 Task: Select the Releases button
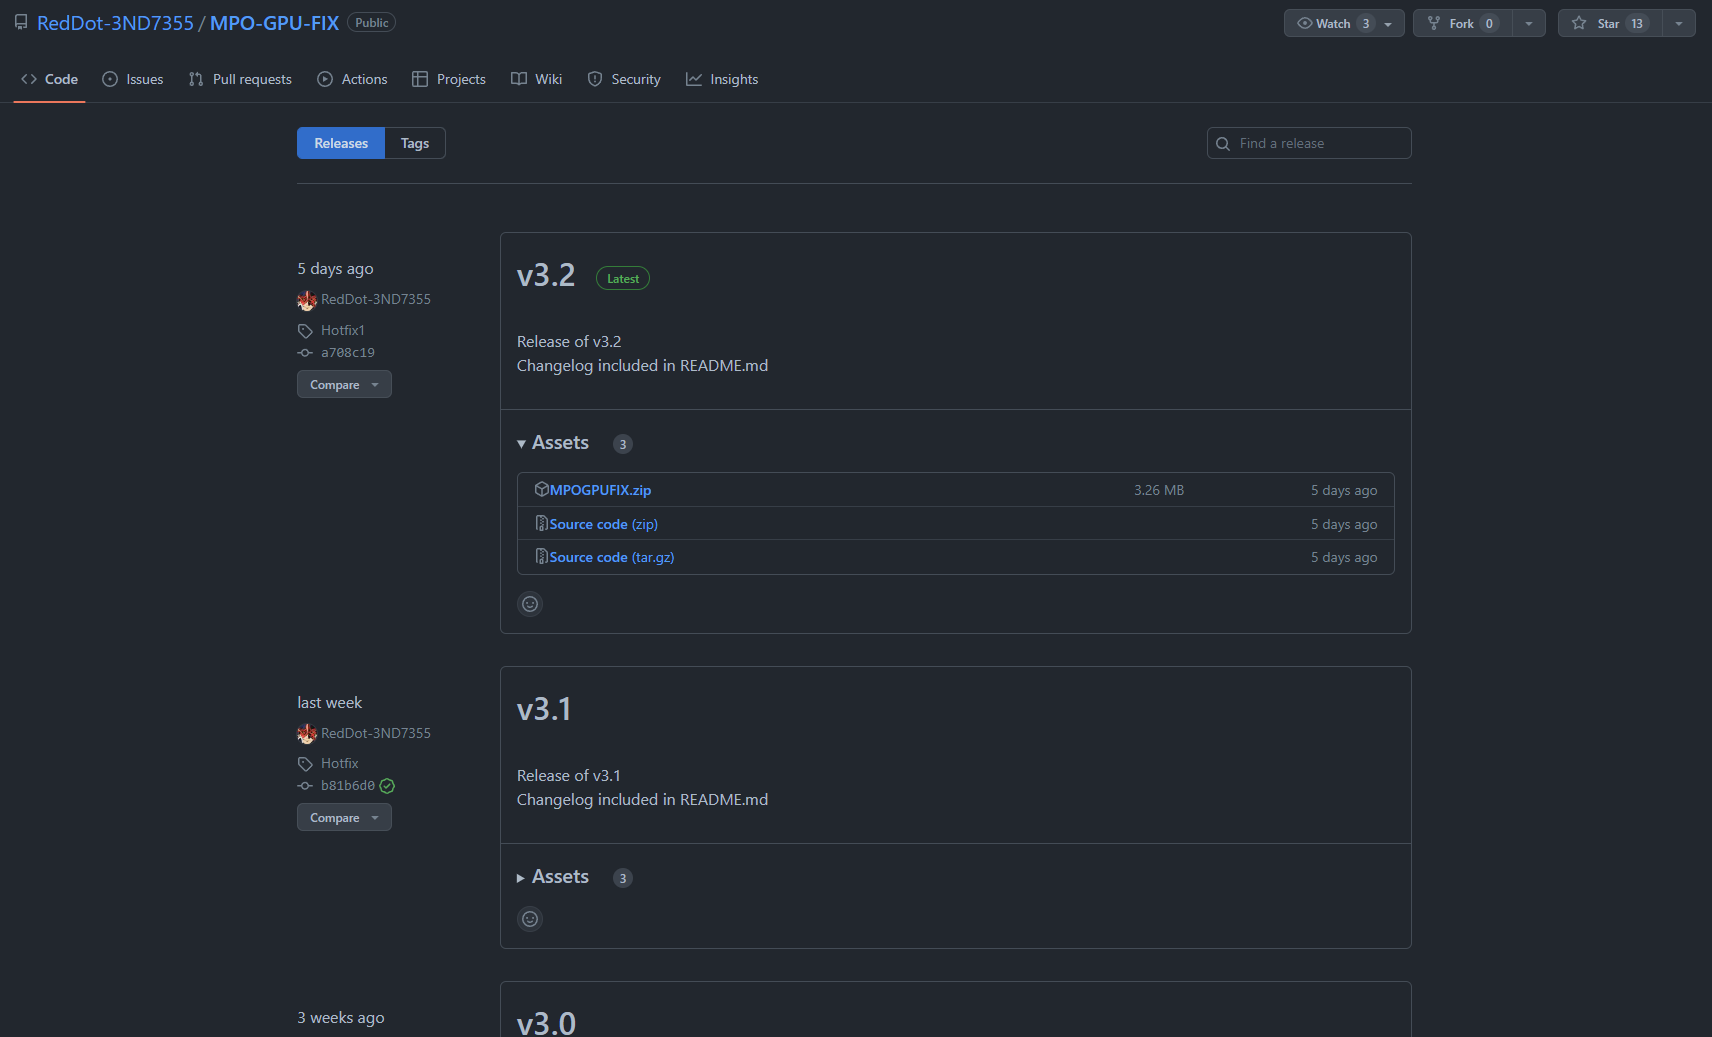click(341, 143)
